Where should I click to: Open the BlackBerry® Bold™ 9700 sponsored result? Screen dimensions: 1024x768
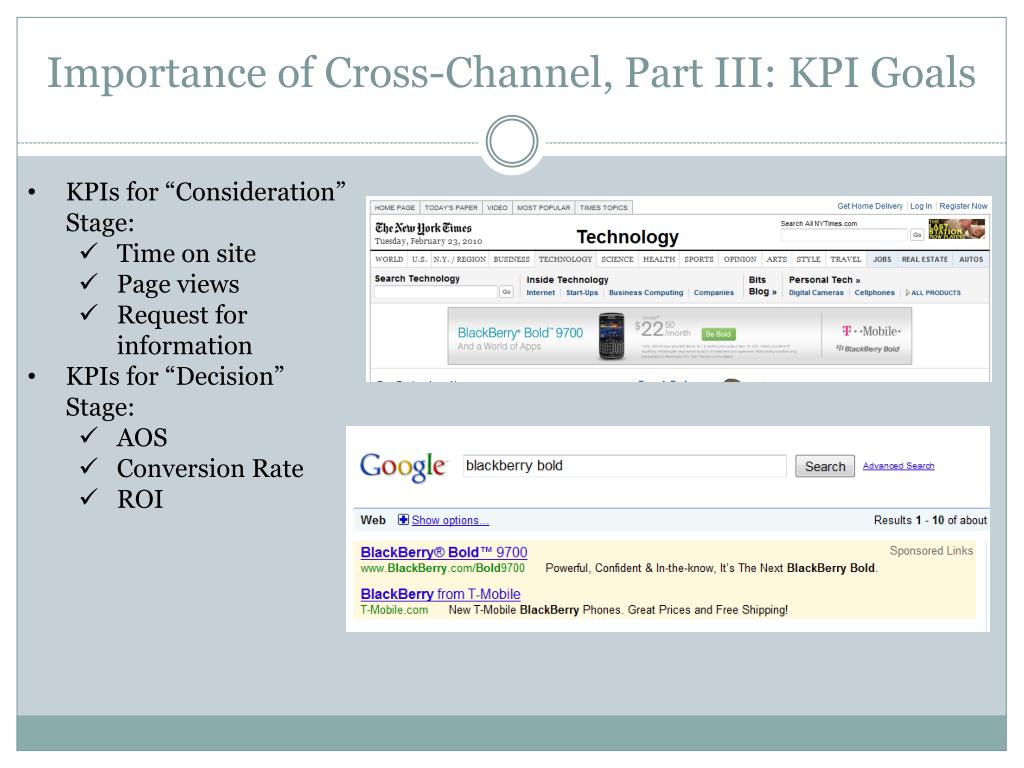tap(444, 552)
